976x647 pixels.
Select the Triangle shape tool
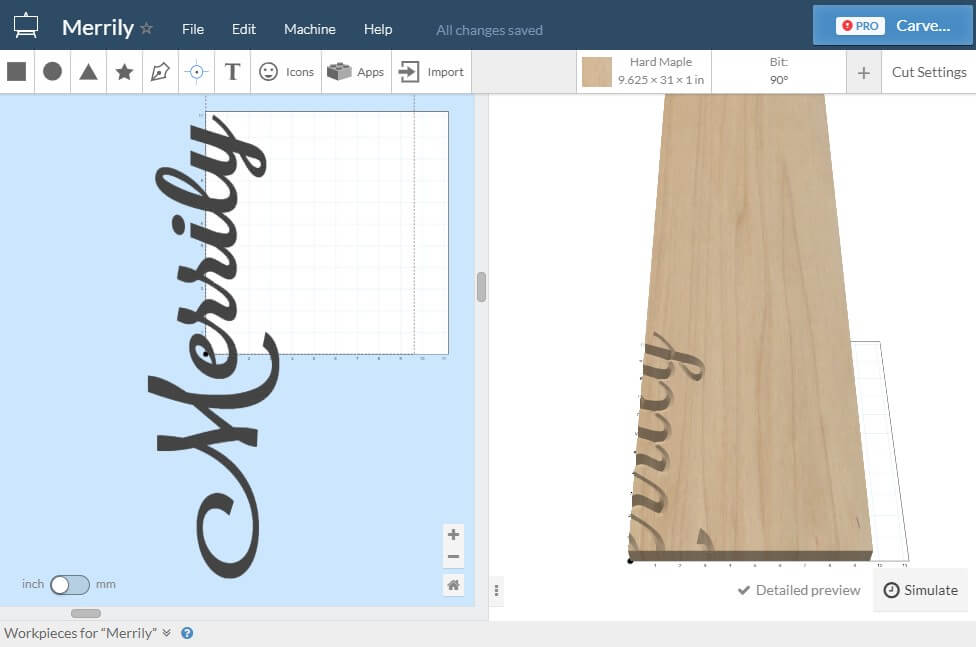88,72
